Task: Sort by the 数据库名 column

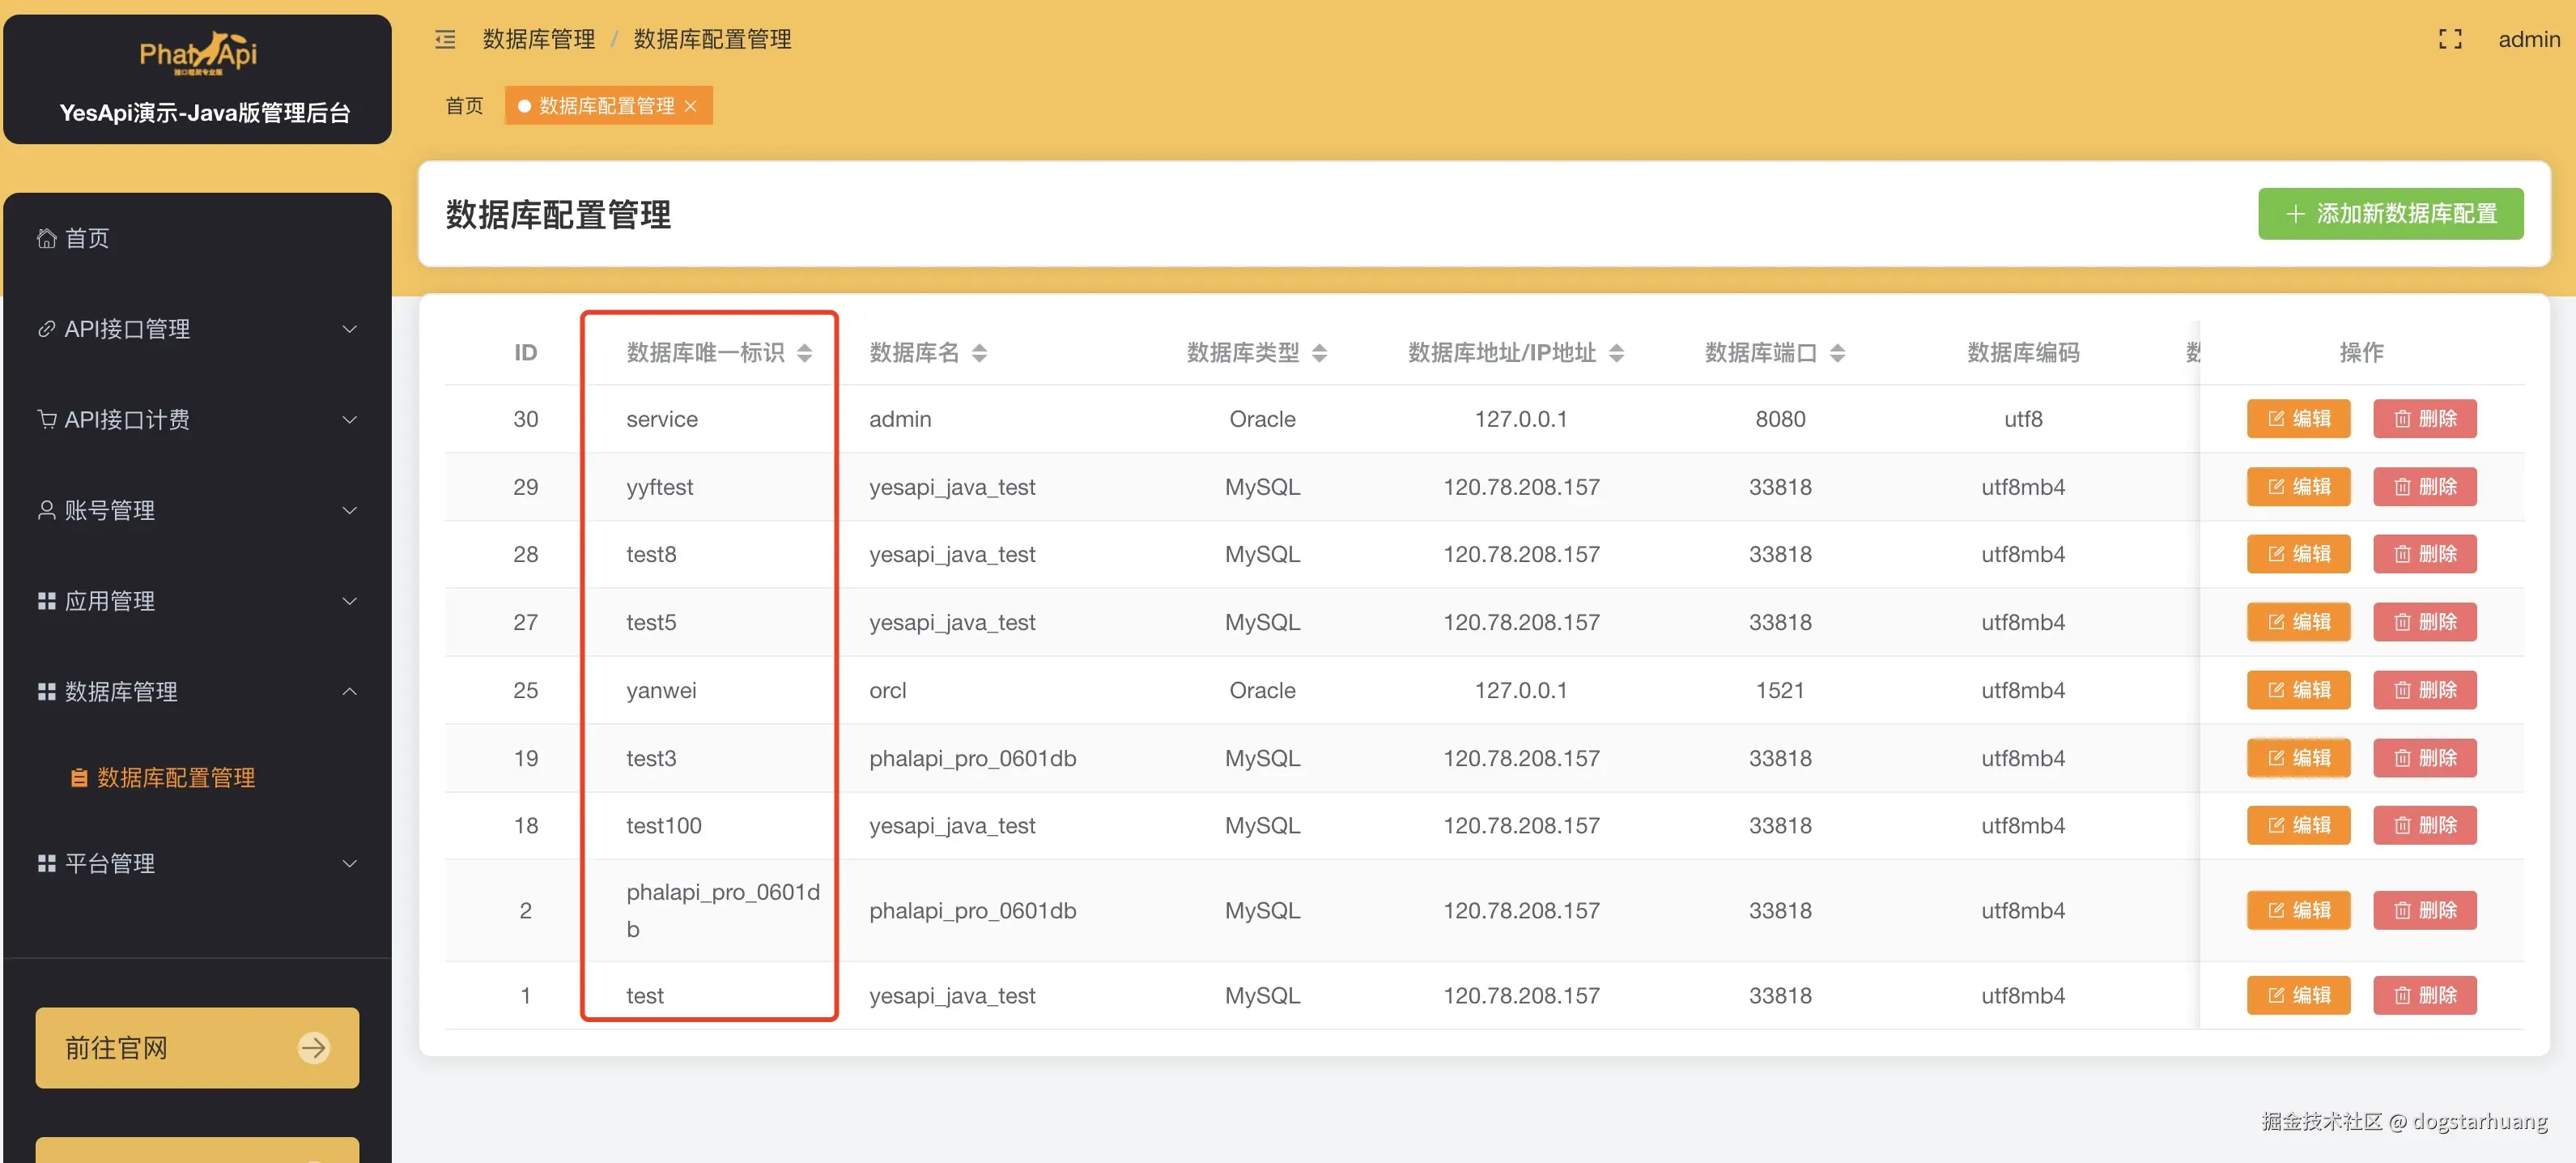Action: pyautogui.click(x=979, y=353)
